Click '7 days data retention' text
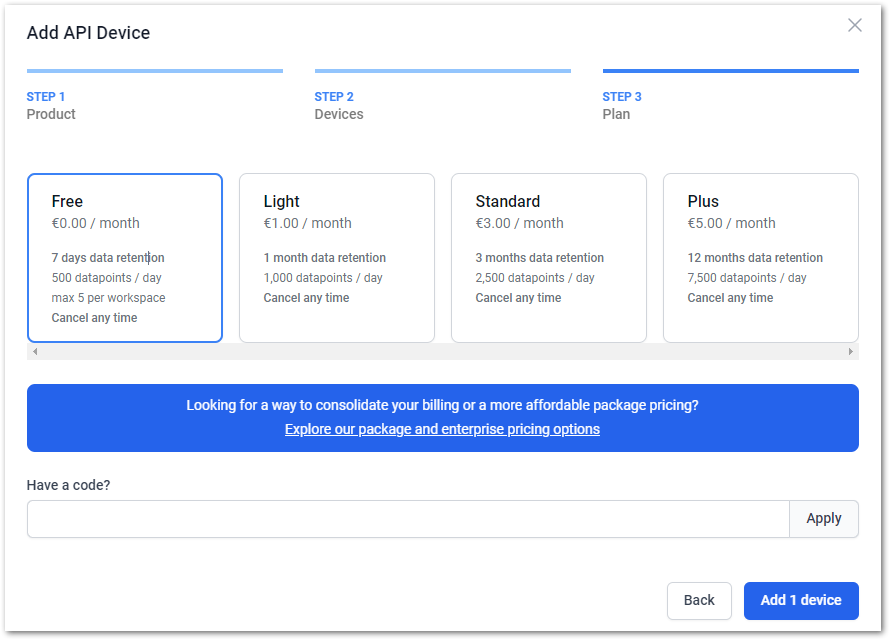This screenshot has height=640, width=890. (x=108, y=258)
